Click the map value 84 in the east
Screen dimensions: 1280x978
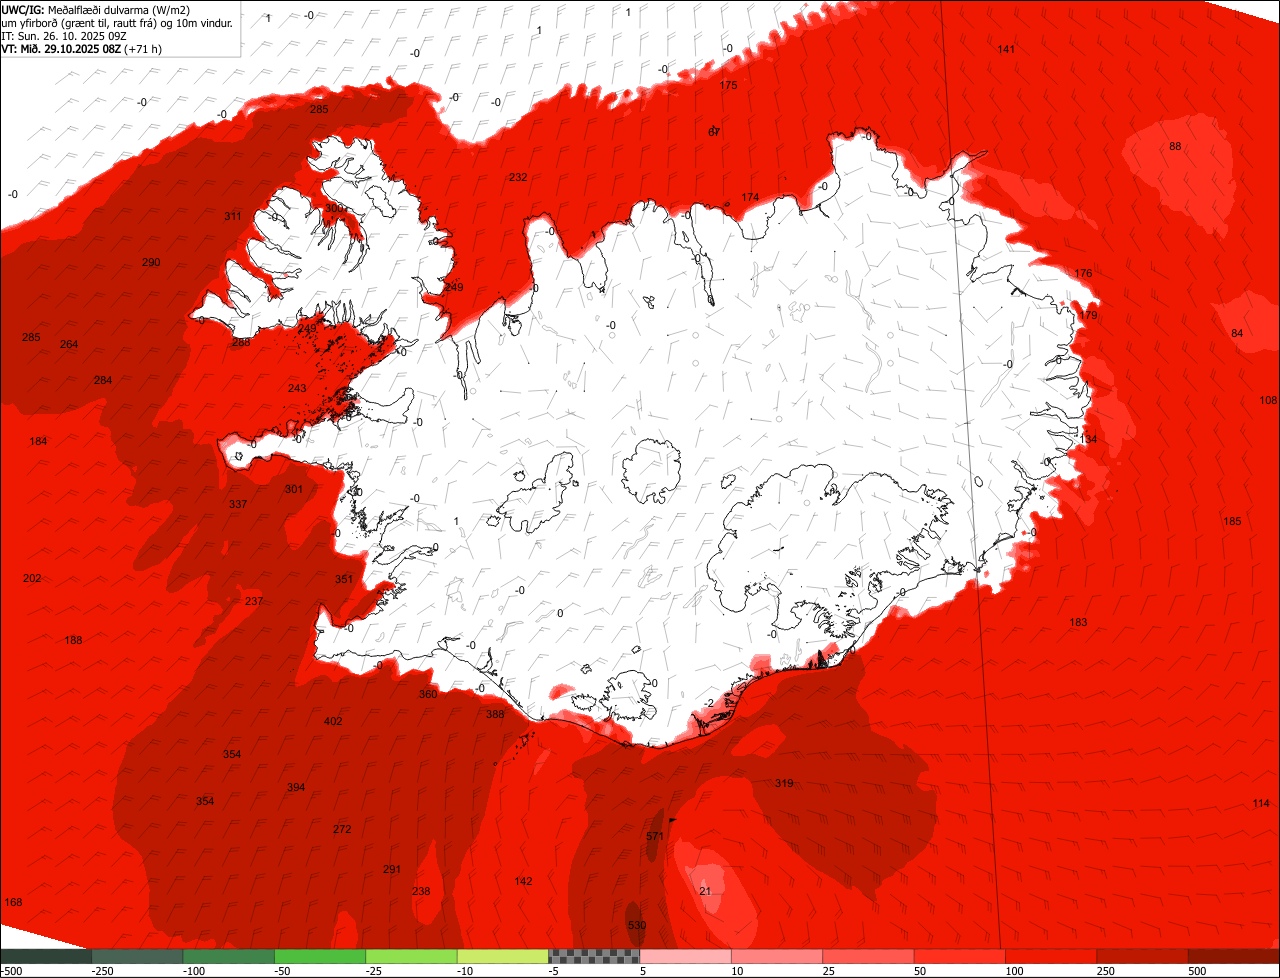(x=1237, y=333)
